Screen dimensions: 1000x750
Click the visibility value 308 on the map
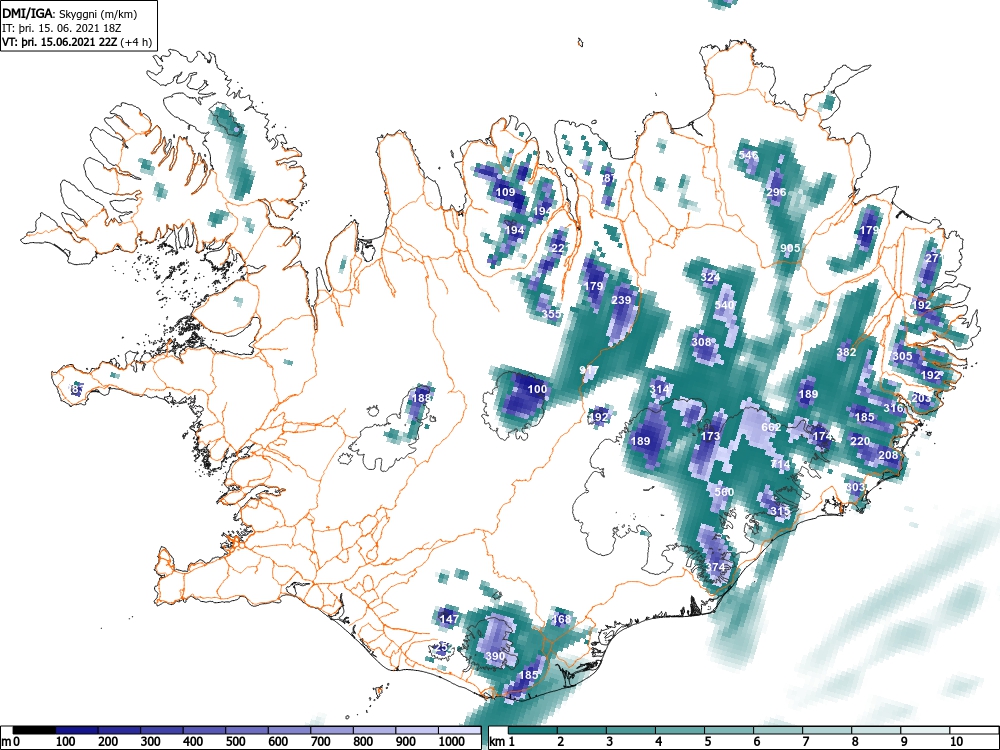pos(701,342)
